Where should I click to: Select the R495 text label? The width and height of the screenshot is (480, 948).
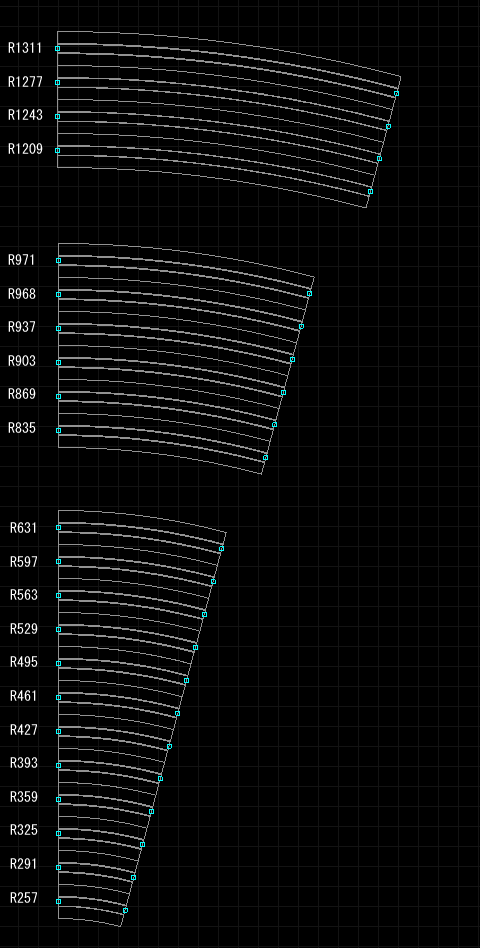pos(24,663)
